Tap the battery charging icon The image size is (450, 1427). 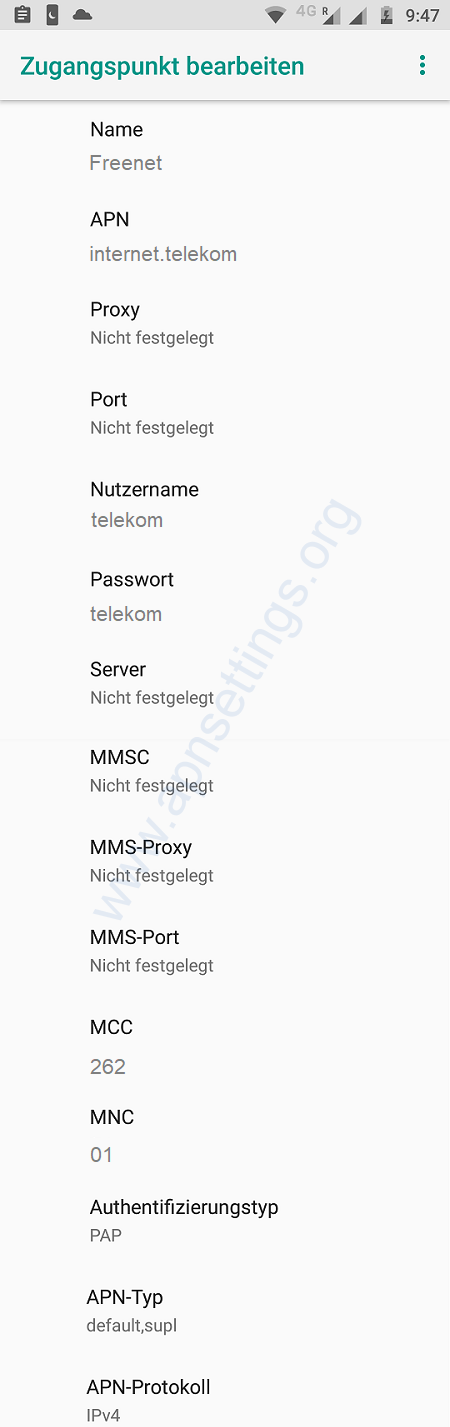point(386,16)
